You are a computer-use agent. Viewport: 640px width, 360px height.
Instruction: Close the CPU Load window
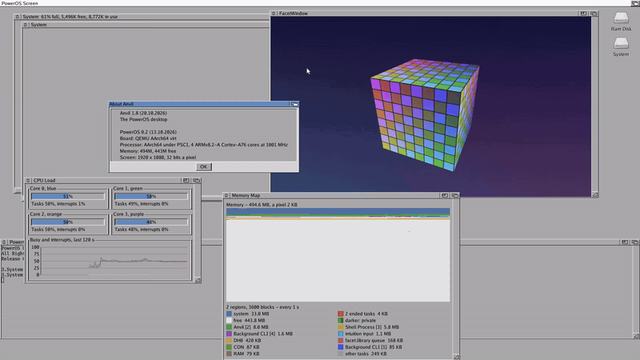pyautogui.click(x=28, y=180)
